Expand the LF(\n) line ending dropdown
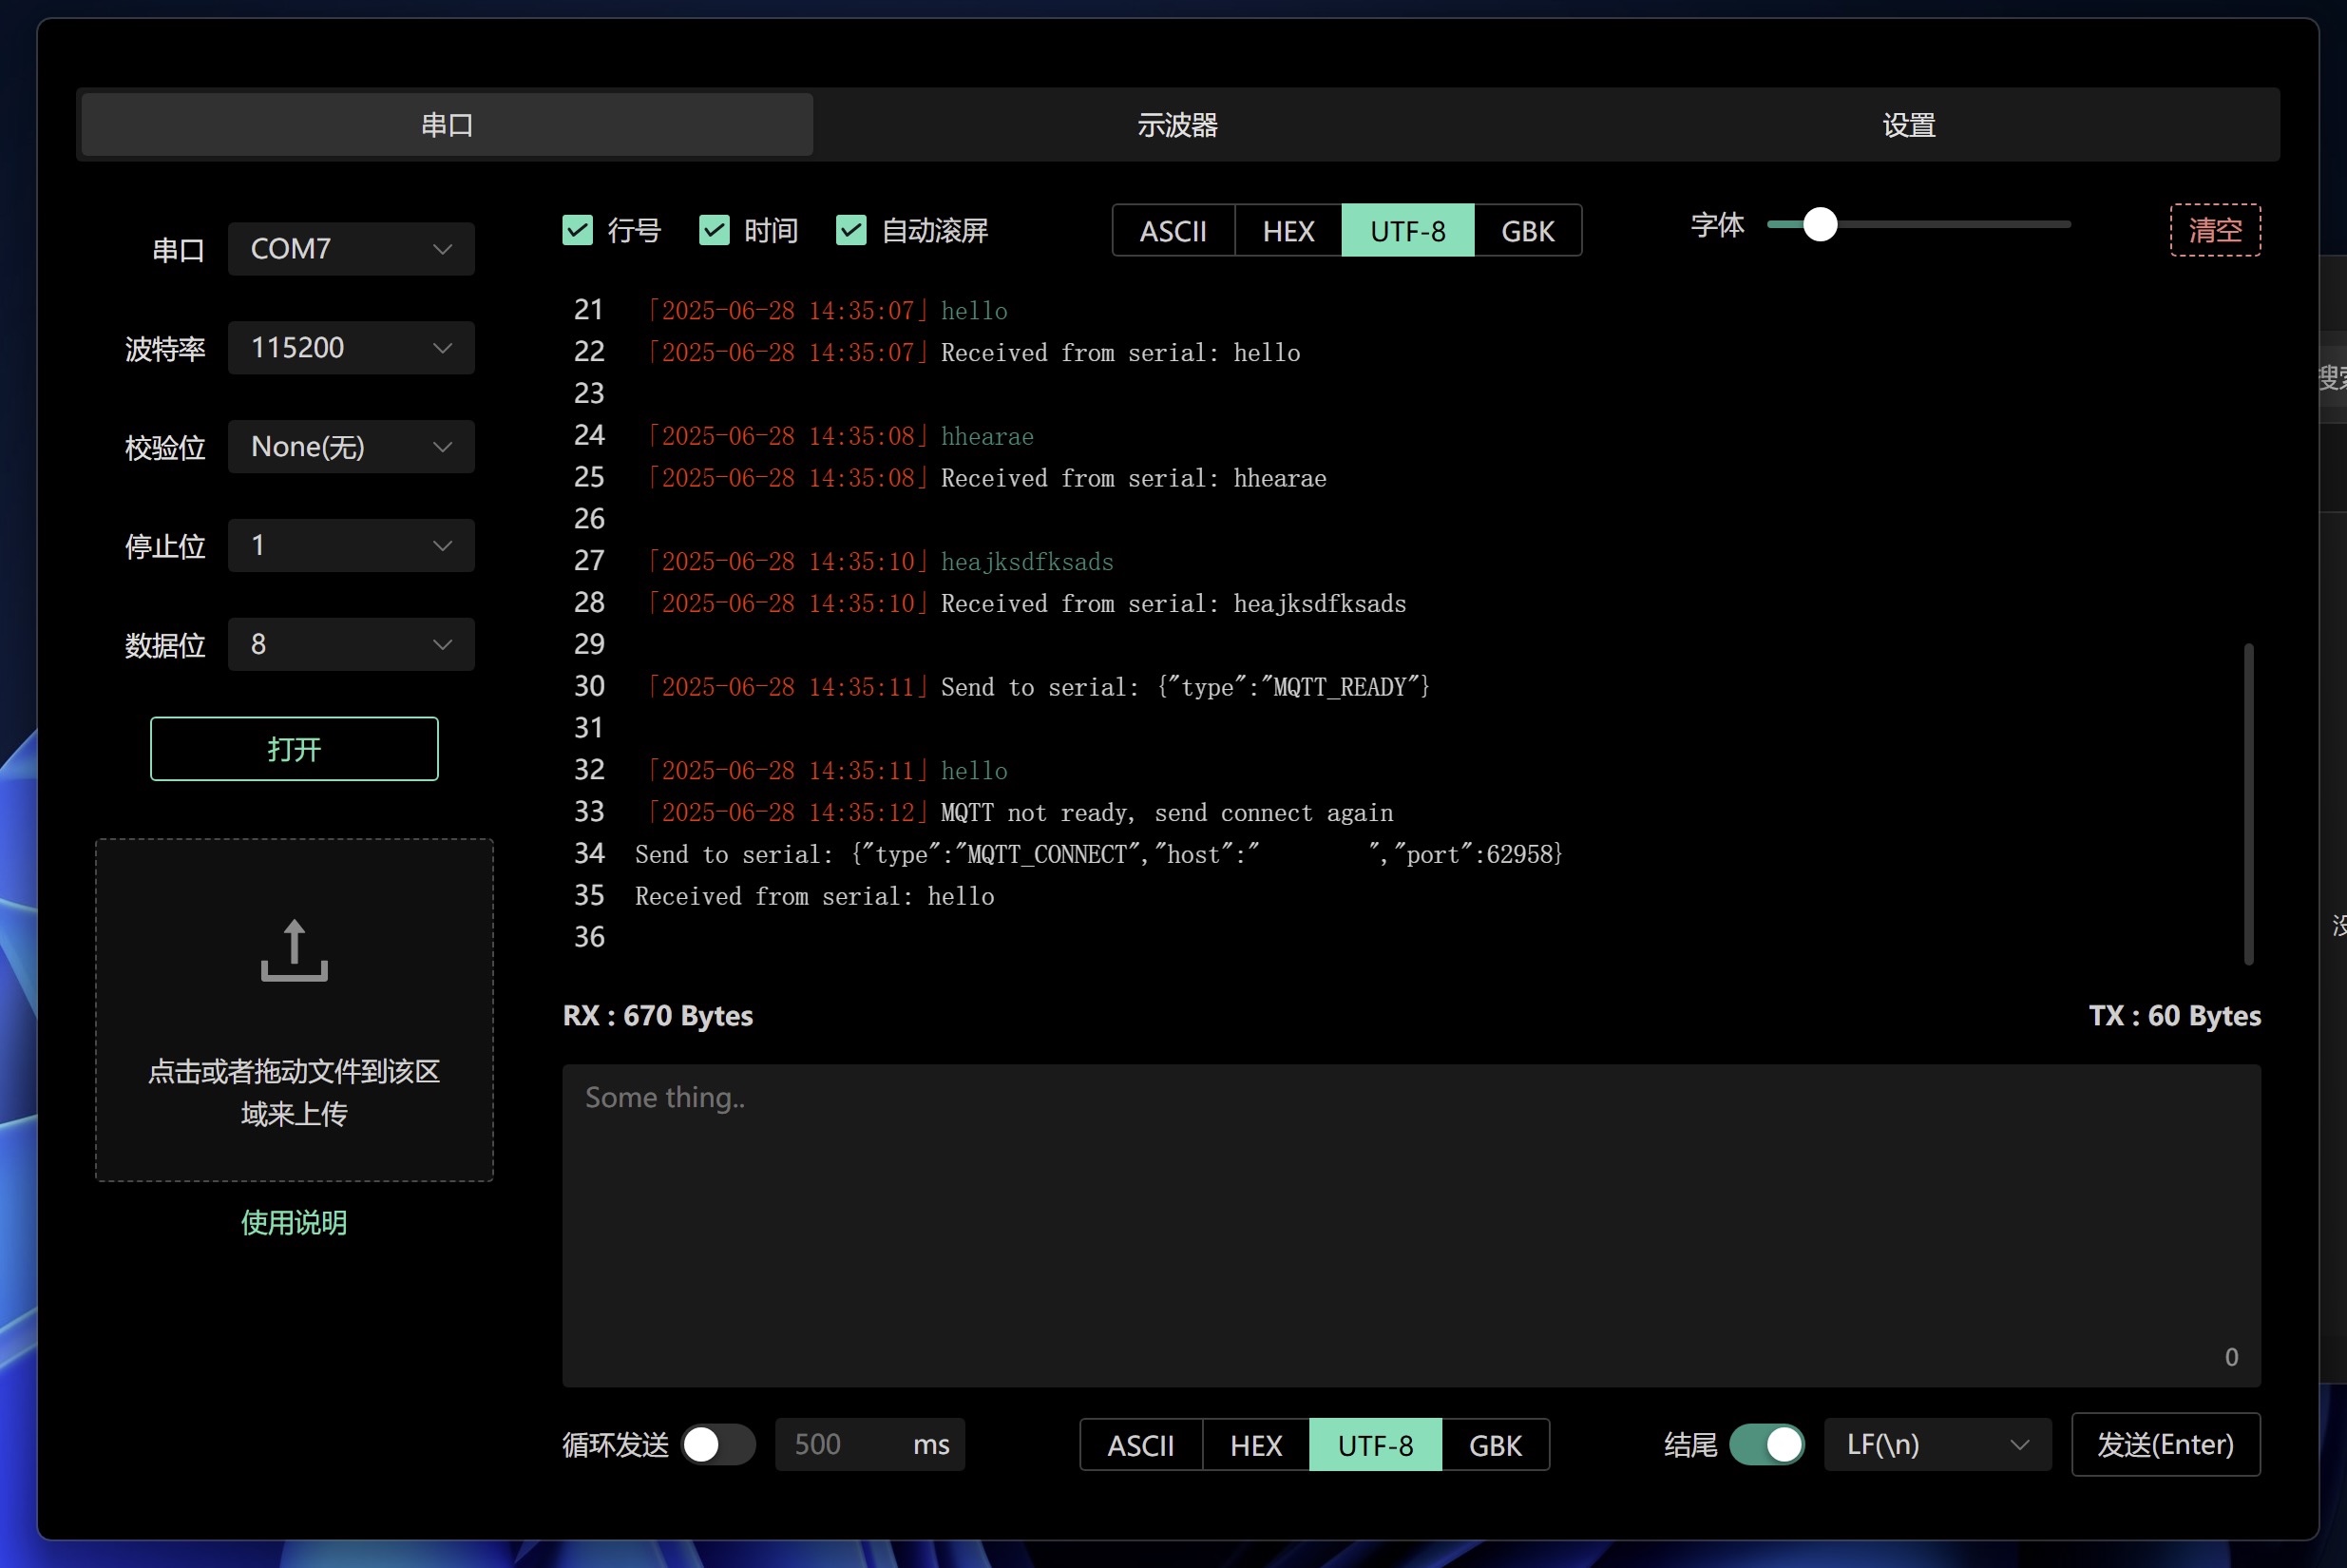Image resolution: width=2347 pixels, height=1568 pixels. pos(1936,1445)
